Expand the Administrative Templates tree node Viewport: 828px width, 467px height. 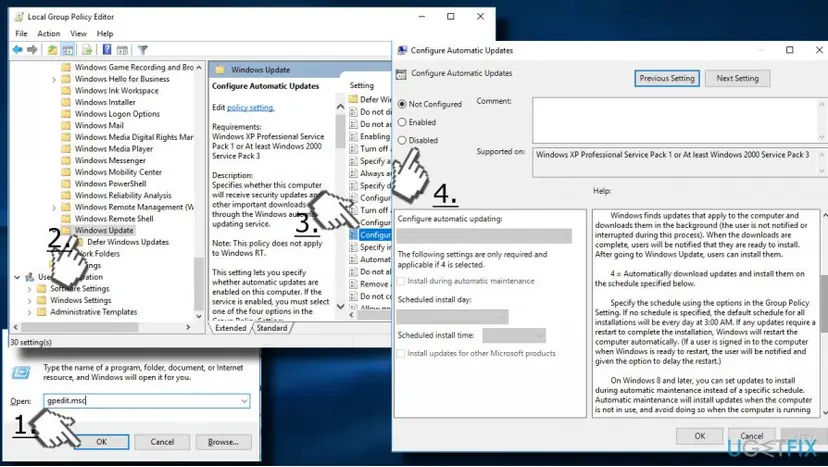pyautogui.click(x=30, y=312)
